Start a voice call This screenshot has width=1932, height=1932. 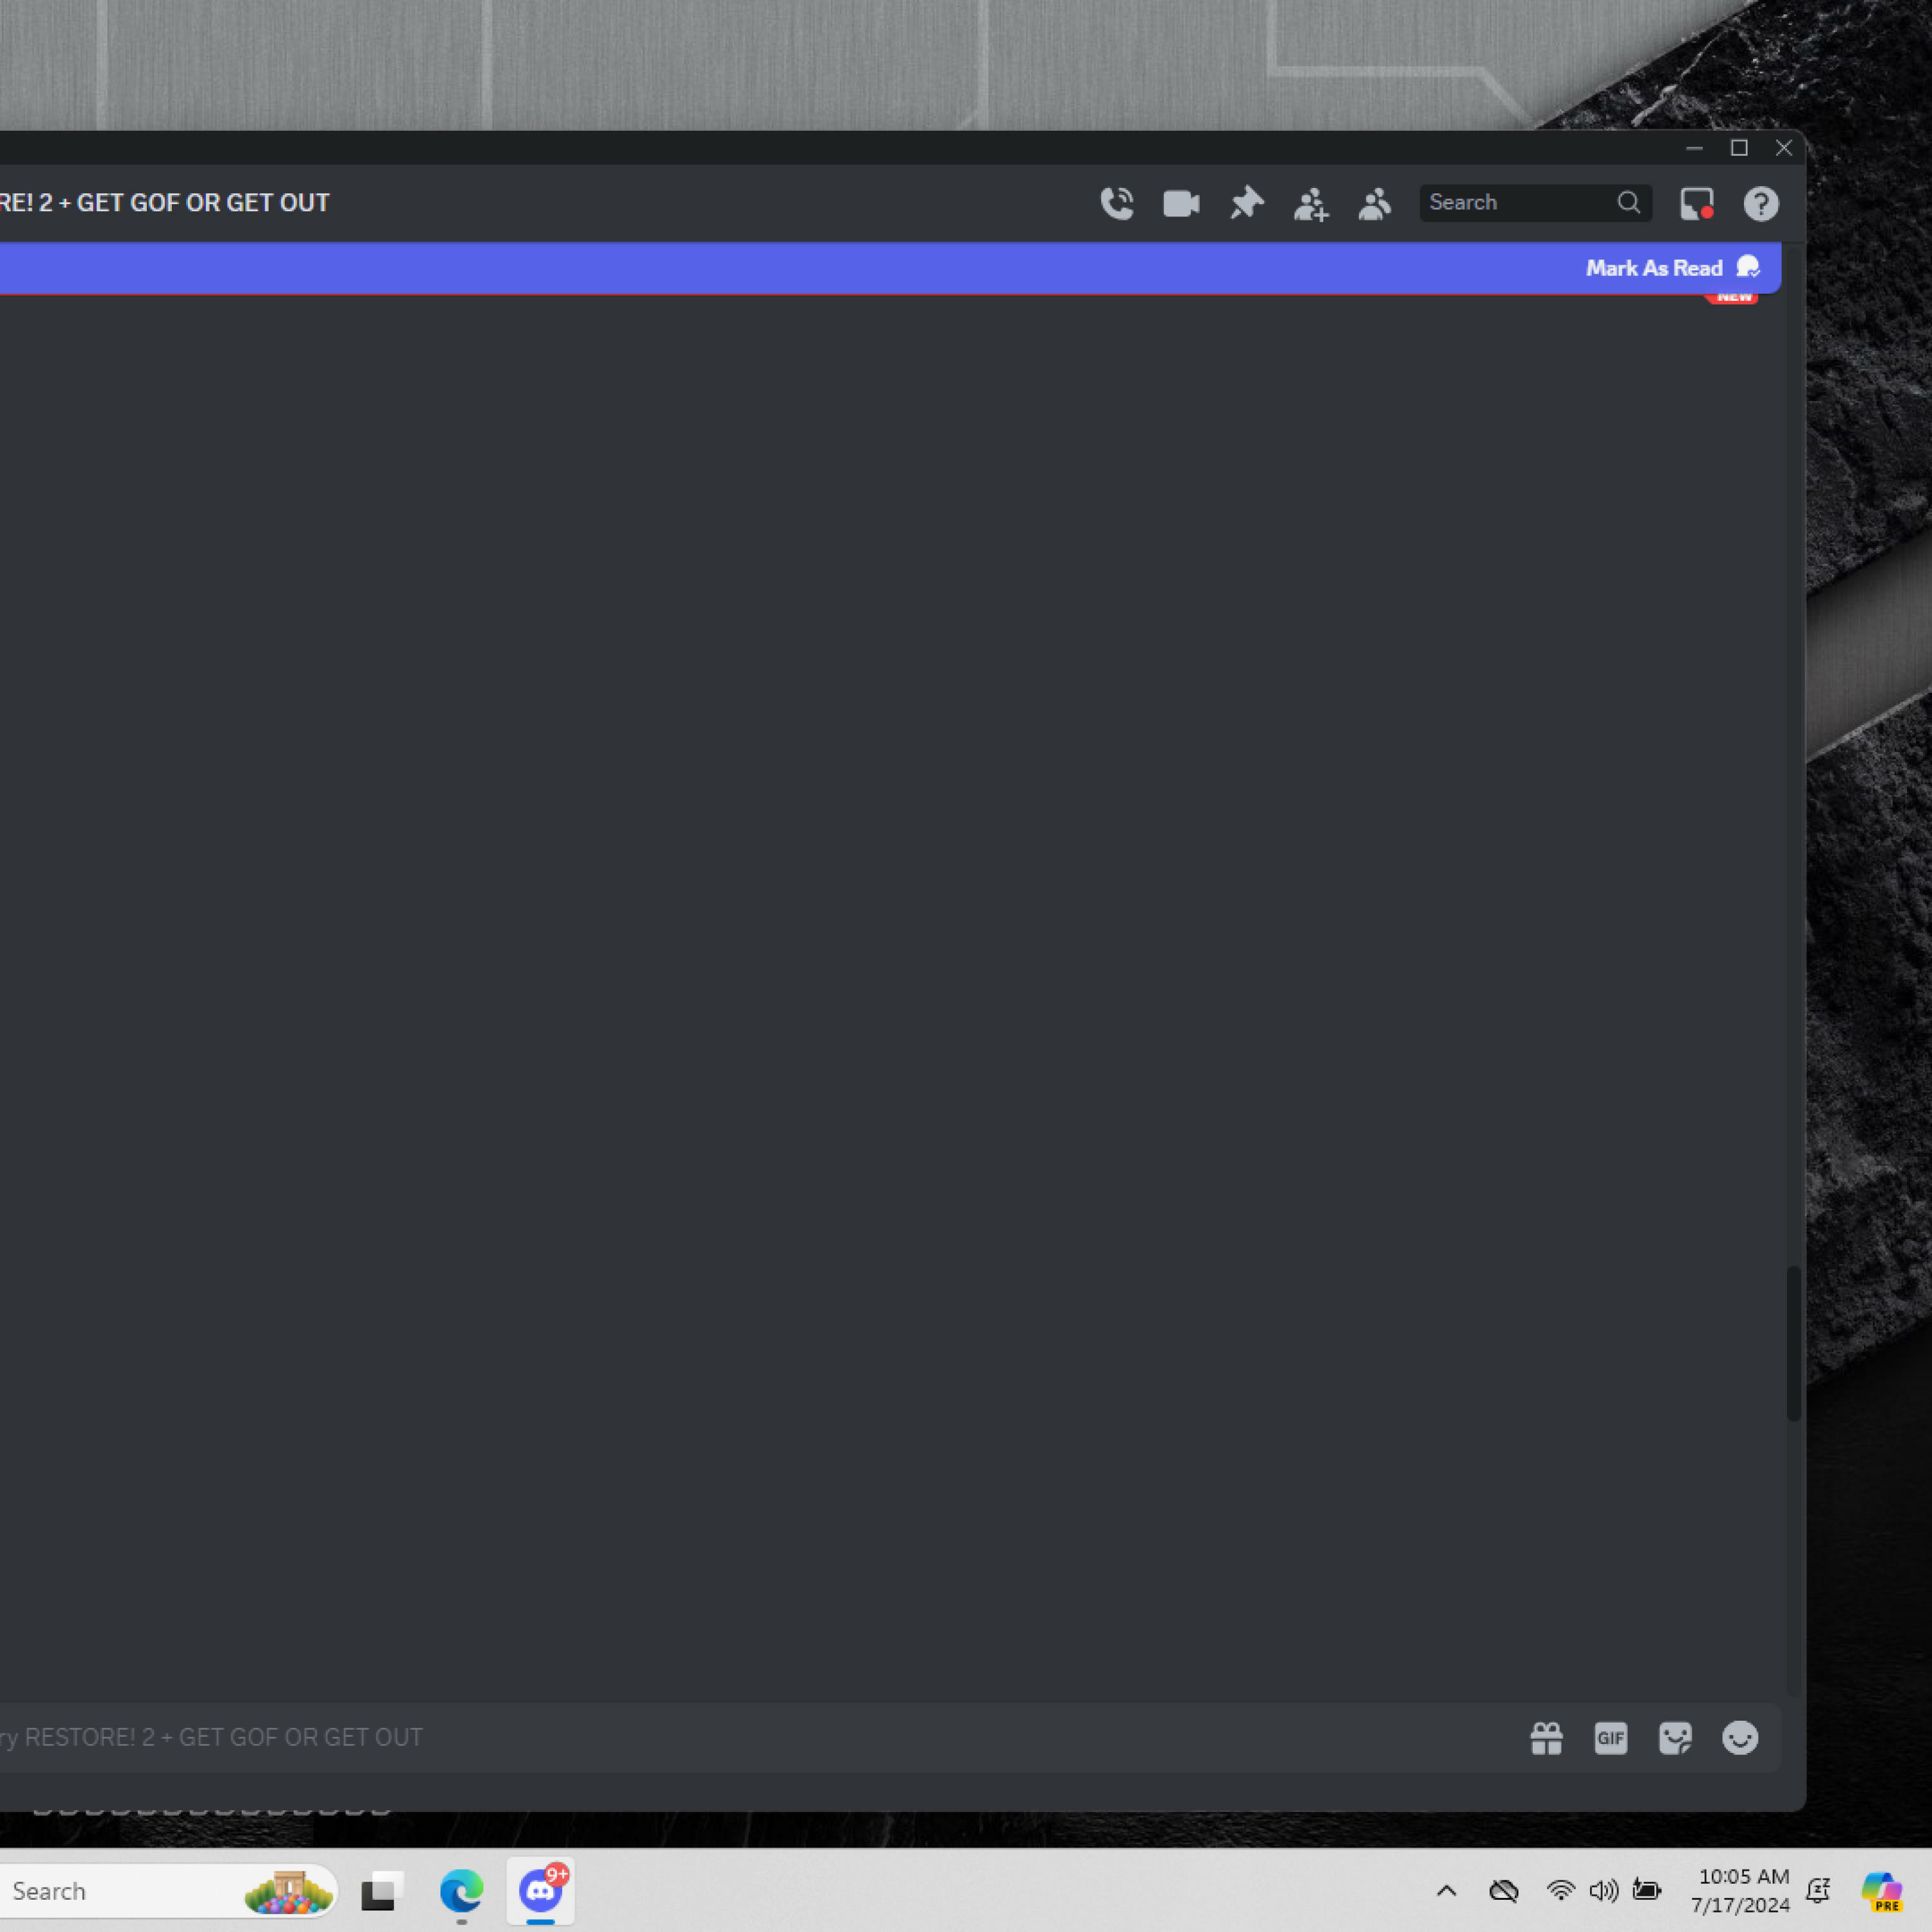click(1116, 203)
